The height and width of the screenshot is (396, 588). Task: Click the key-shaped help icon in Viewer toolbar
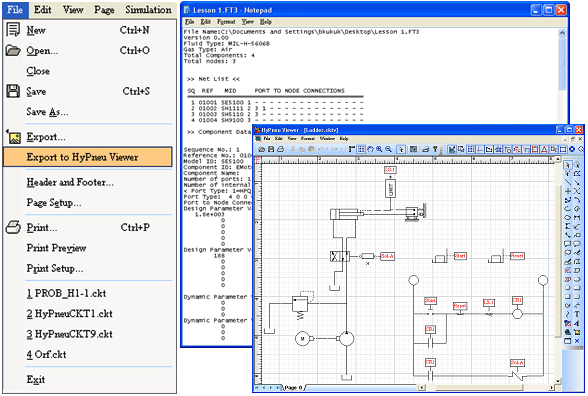[x=435, y=149]
